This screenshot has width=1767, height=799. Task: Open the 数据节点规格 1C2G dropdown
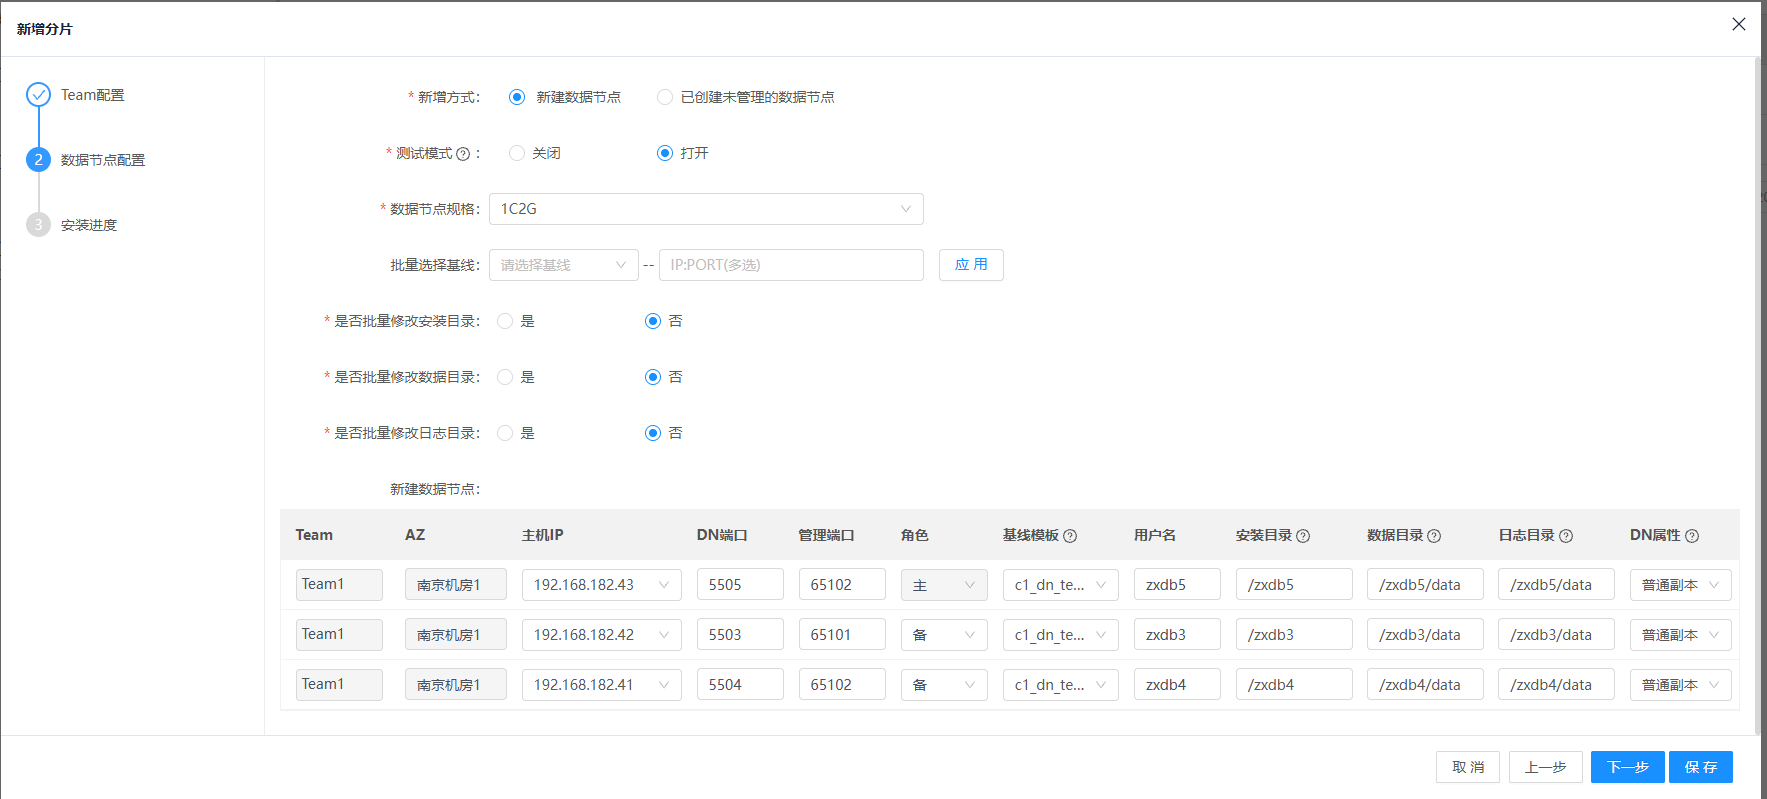(x=706, y=209)
